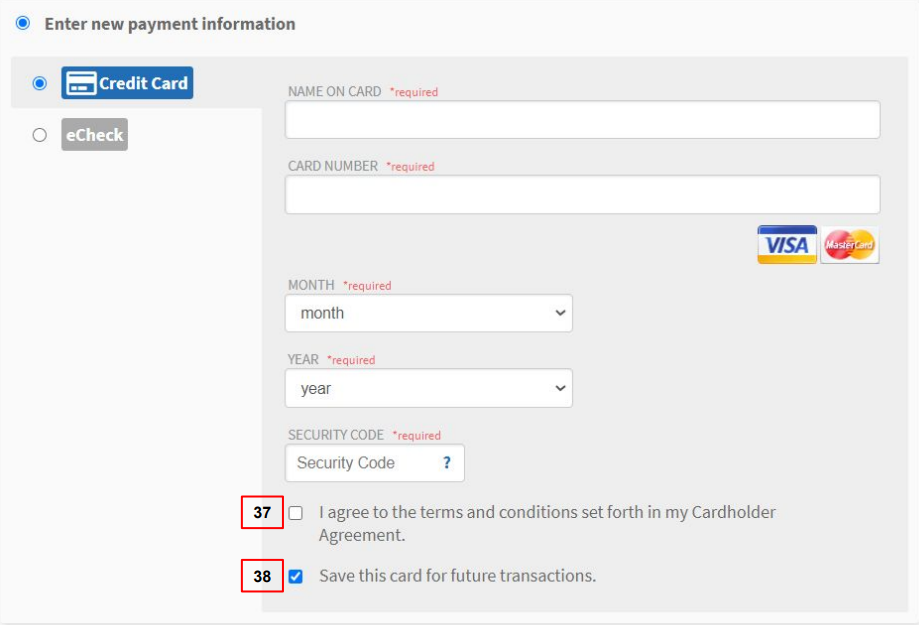Click the MasterCard logo
This screenshot has width=919, height=625.
pos(849,244)
